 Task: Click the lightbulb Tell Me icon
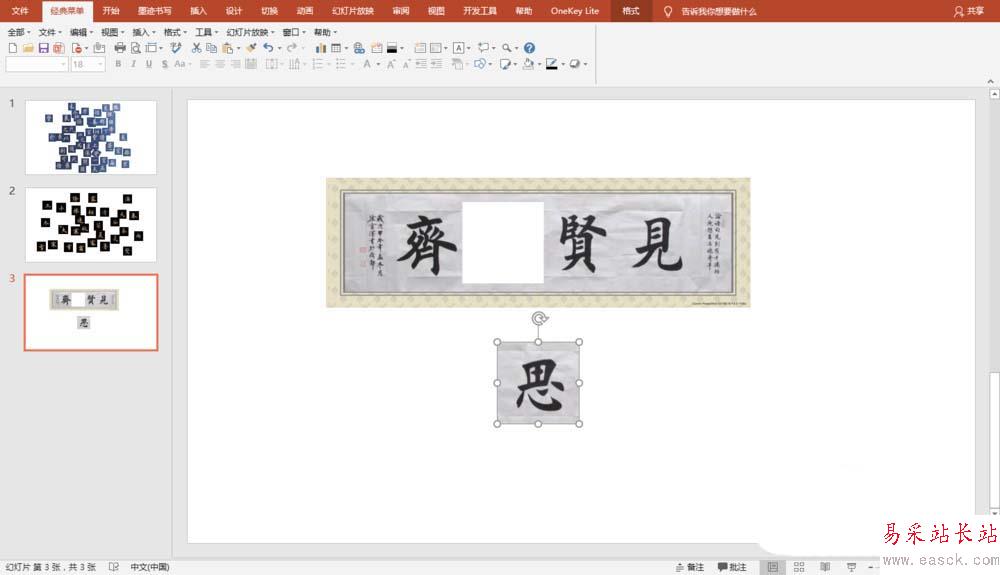pyautogui.click(x=668, y=11)
